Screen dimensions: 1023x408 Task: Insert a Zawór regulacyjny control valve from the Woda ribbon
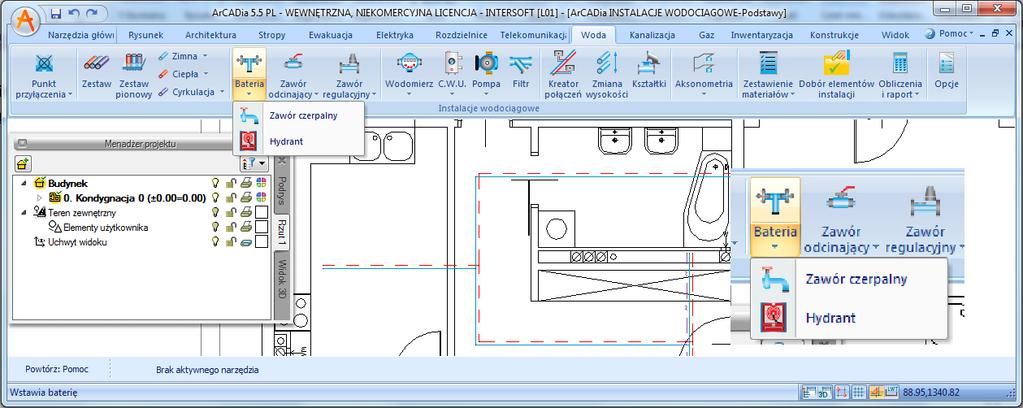(x=350, y=75)
